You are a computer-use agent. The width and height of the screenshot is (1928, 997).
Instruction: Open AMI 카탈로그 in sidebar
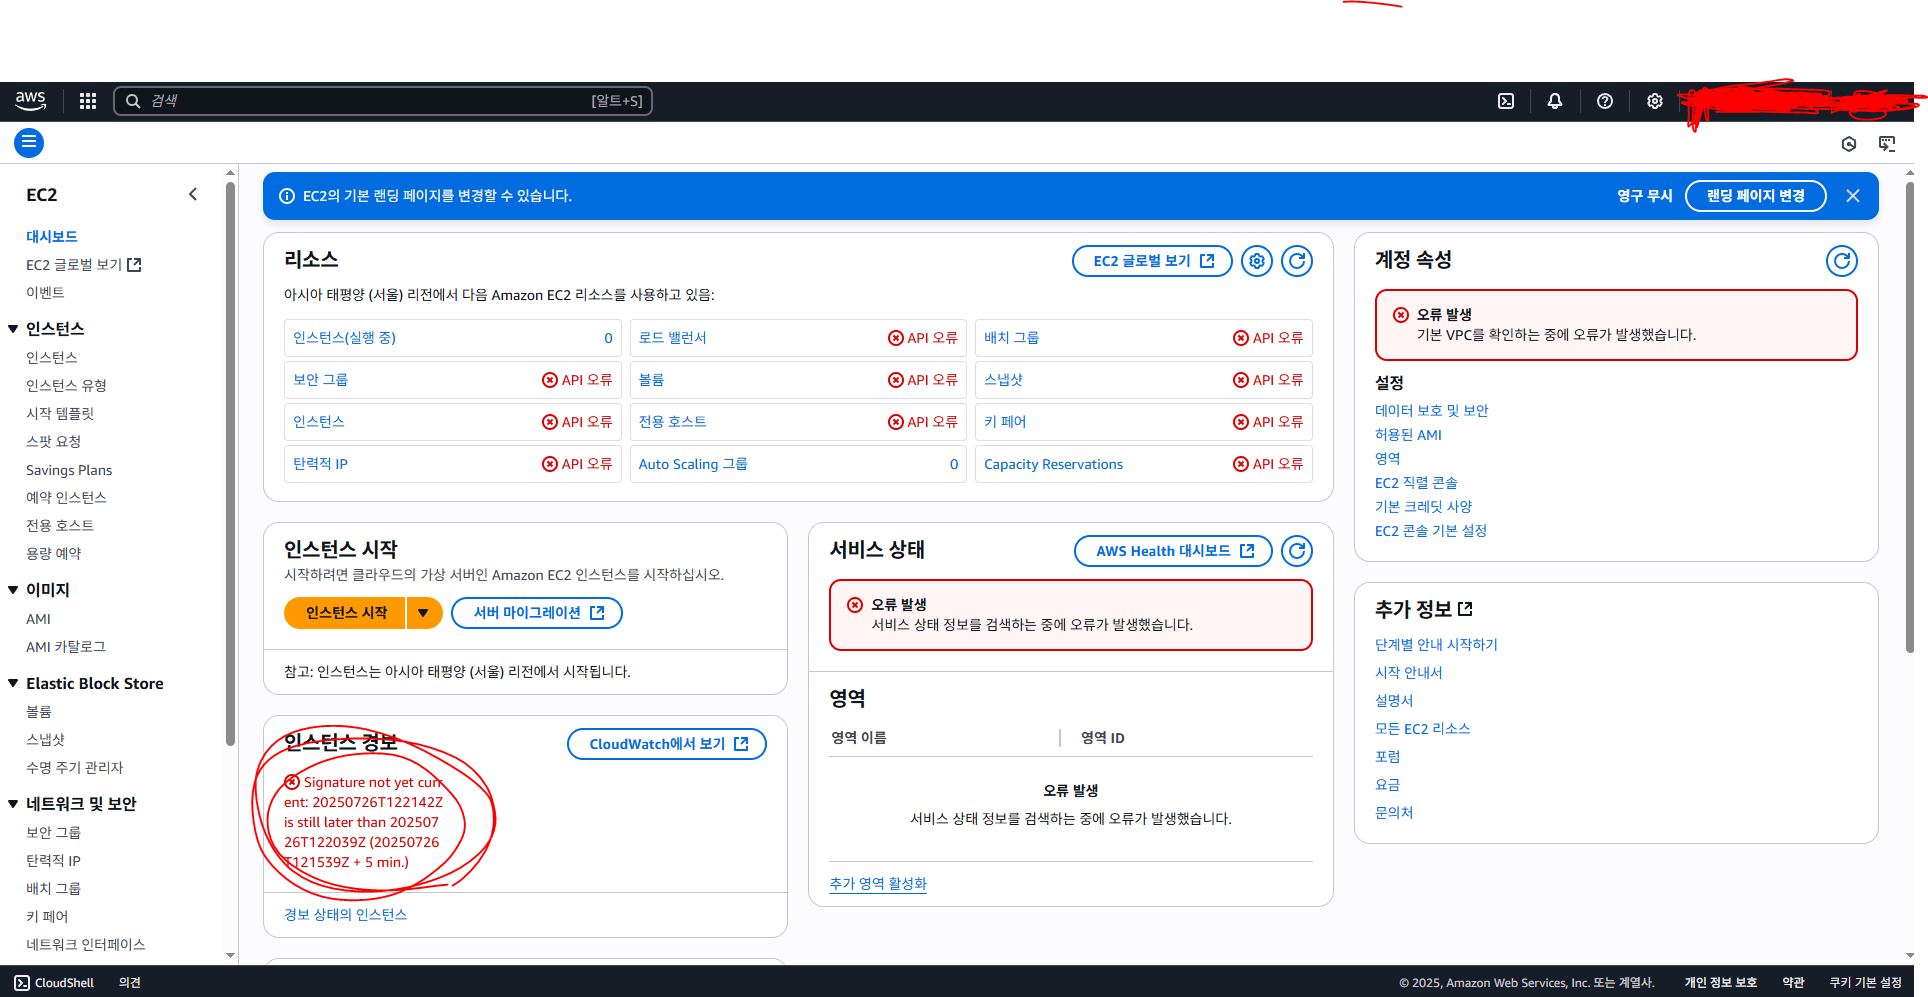[66, 647]
